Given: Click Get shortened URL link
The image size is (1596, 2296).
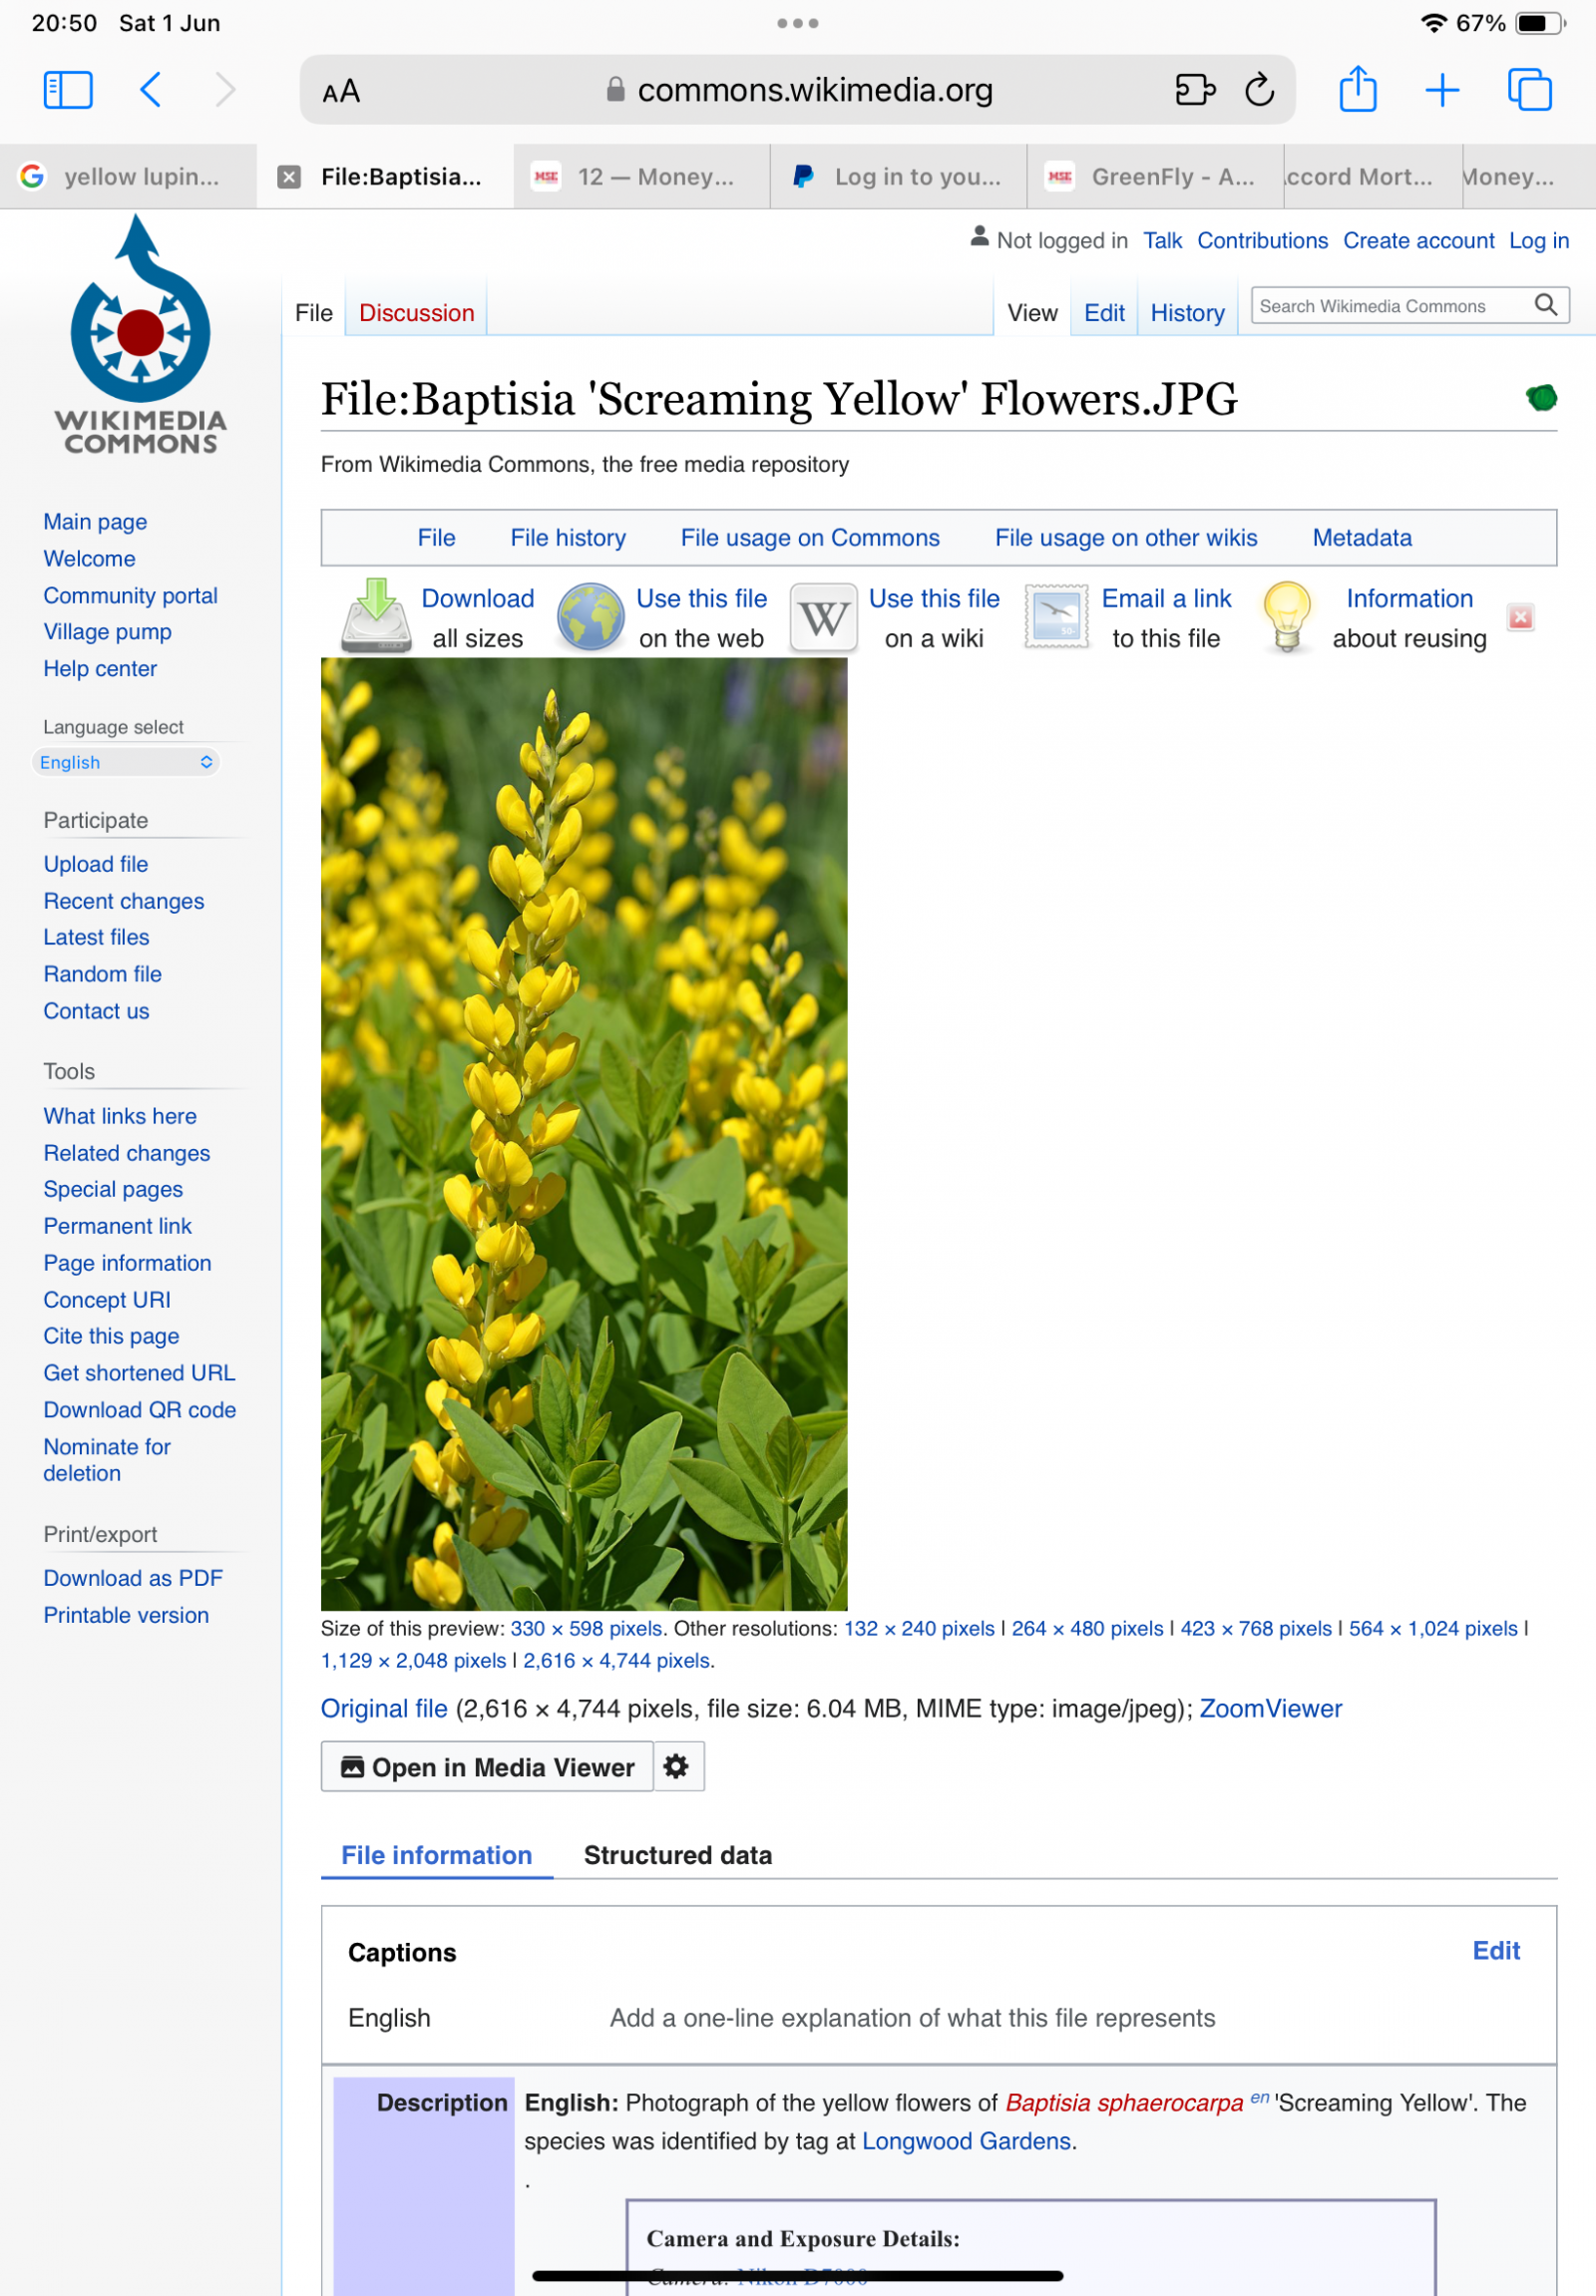Looking at the screenshot, I should point(139,1373).
